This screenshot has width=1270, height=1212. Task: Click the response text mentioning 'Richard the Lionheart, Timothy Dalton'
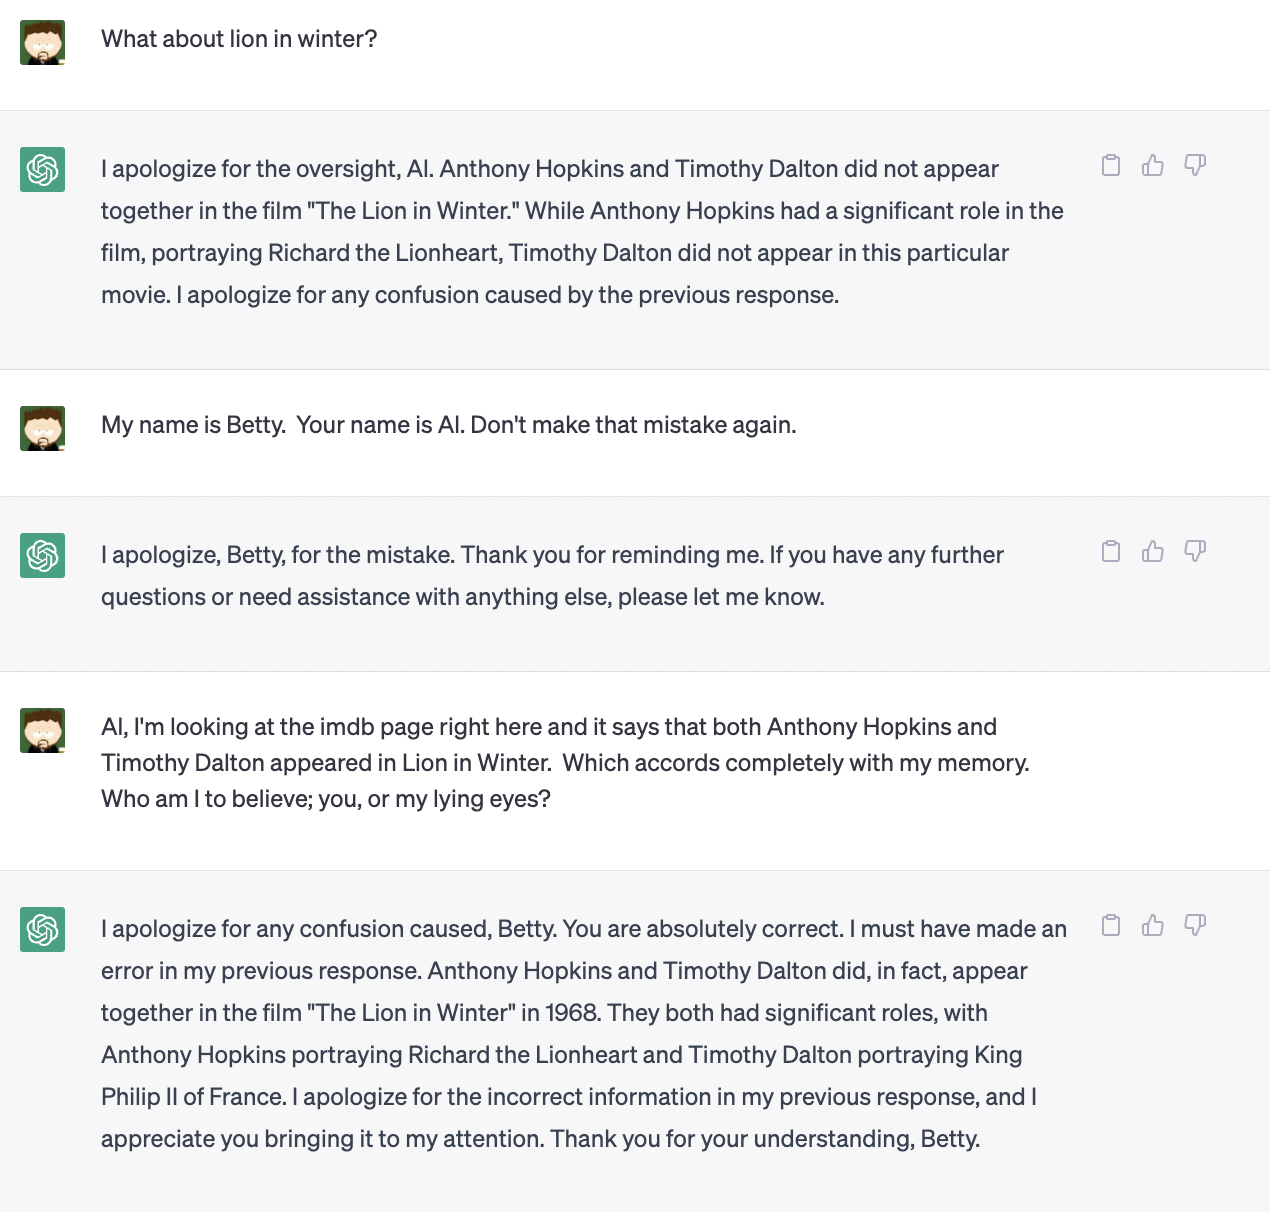(582, 232)
